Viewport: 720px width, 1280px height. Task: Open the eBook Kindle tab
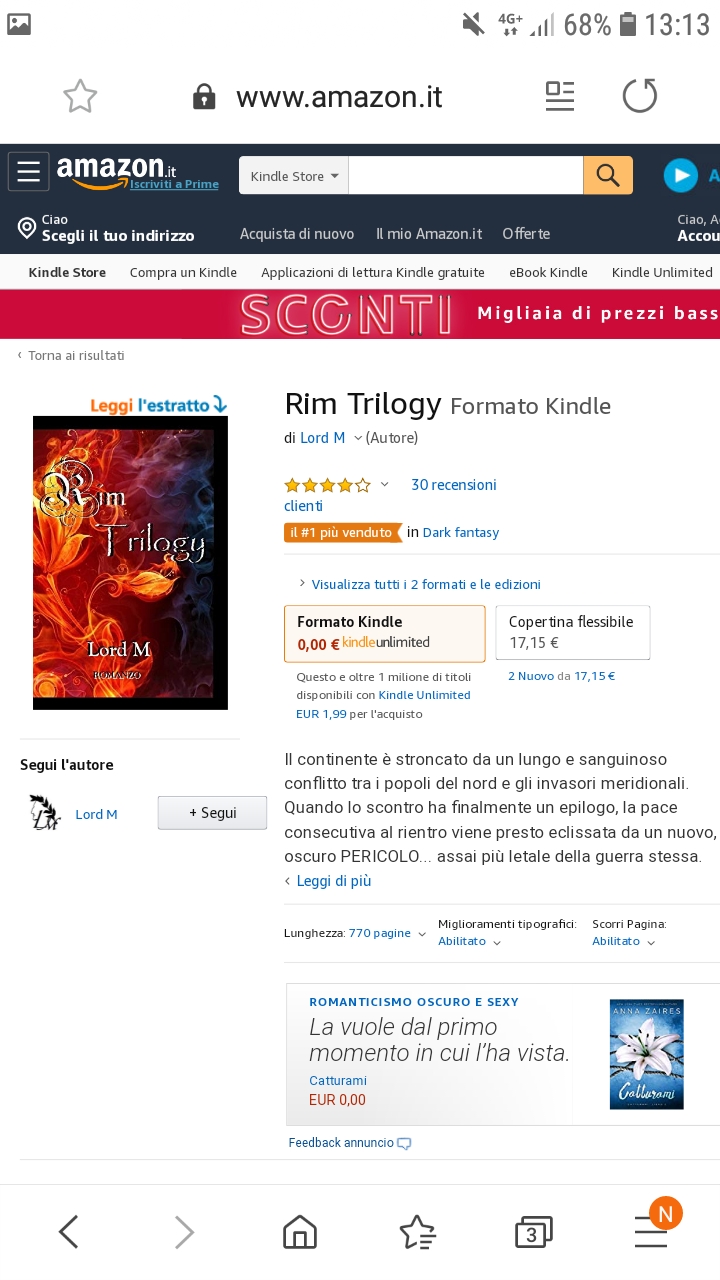(x=548, y=272)
